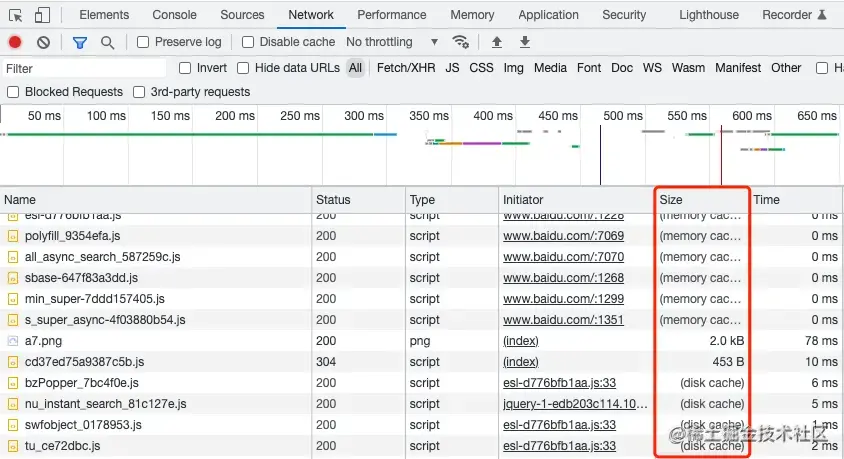
Task: Open the Console tab
Action: click(174, 15)
